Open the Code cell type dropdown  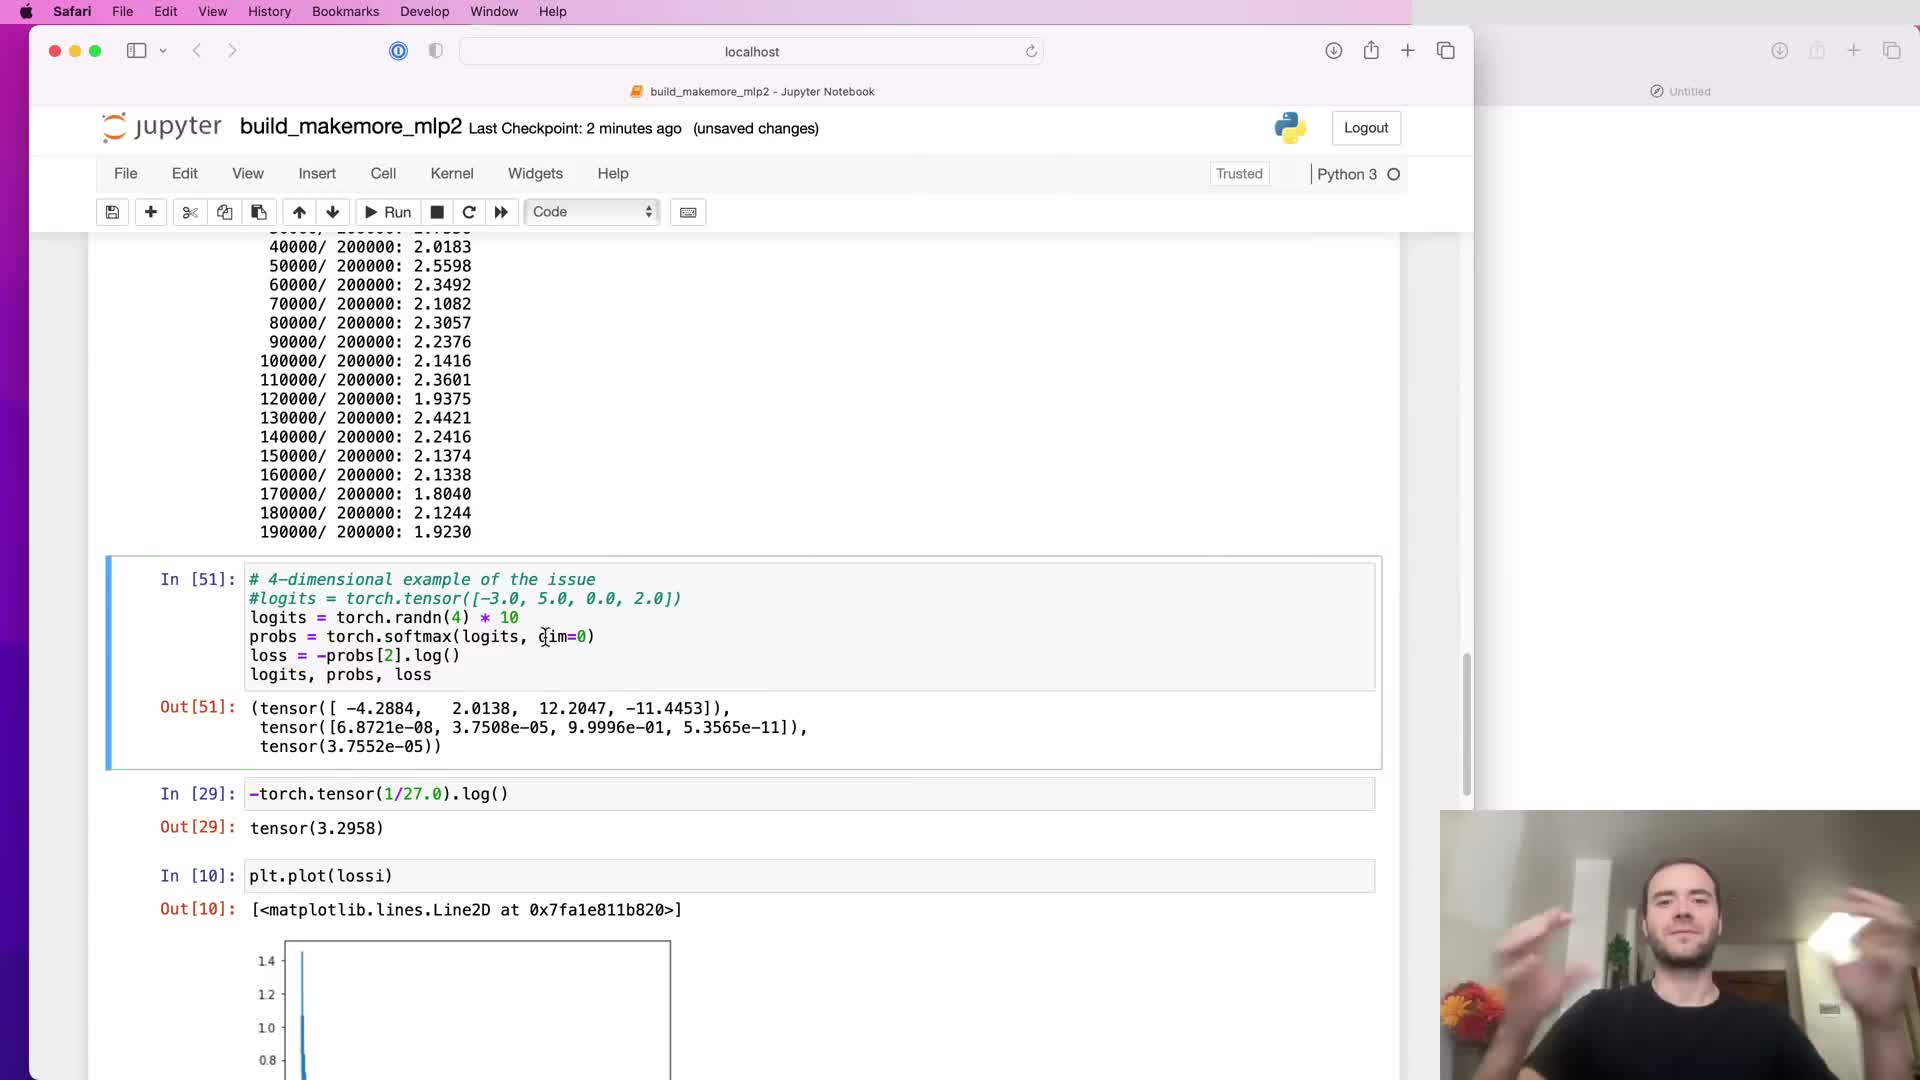point(592,212)
